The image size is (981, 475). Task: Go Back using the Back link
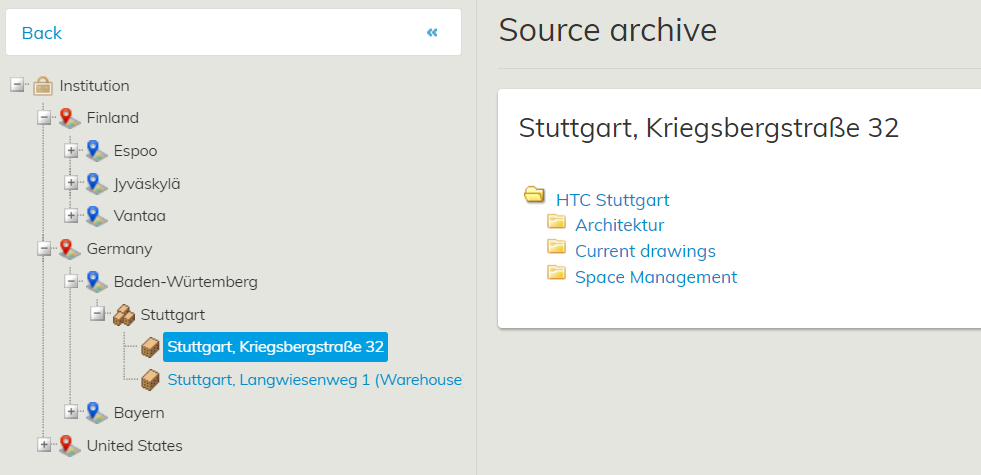click(42, 33)
